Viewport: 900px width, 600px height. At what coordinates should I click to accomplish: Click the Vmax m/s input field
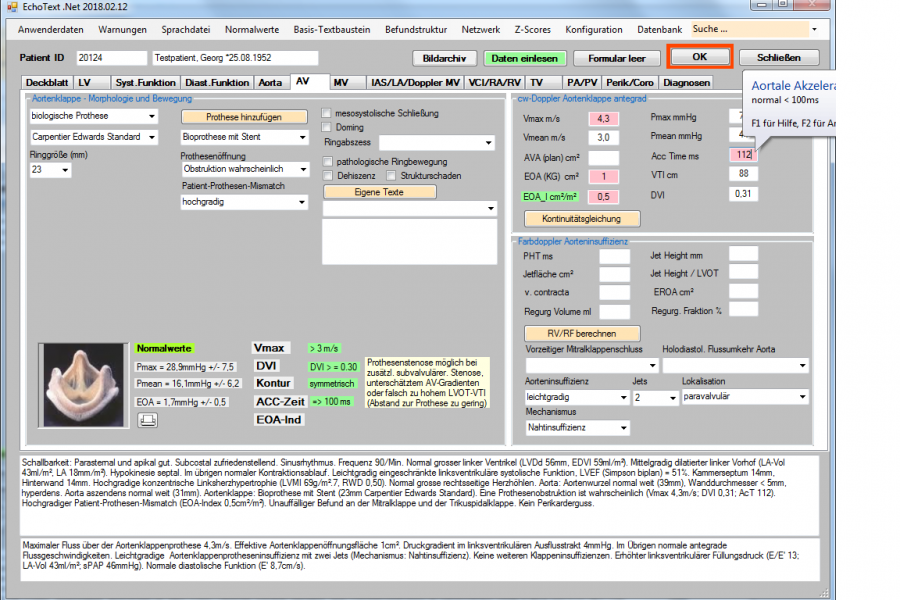(x=603, y=119)
